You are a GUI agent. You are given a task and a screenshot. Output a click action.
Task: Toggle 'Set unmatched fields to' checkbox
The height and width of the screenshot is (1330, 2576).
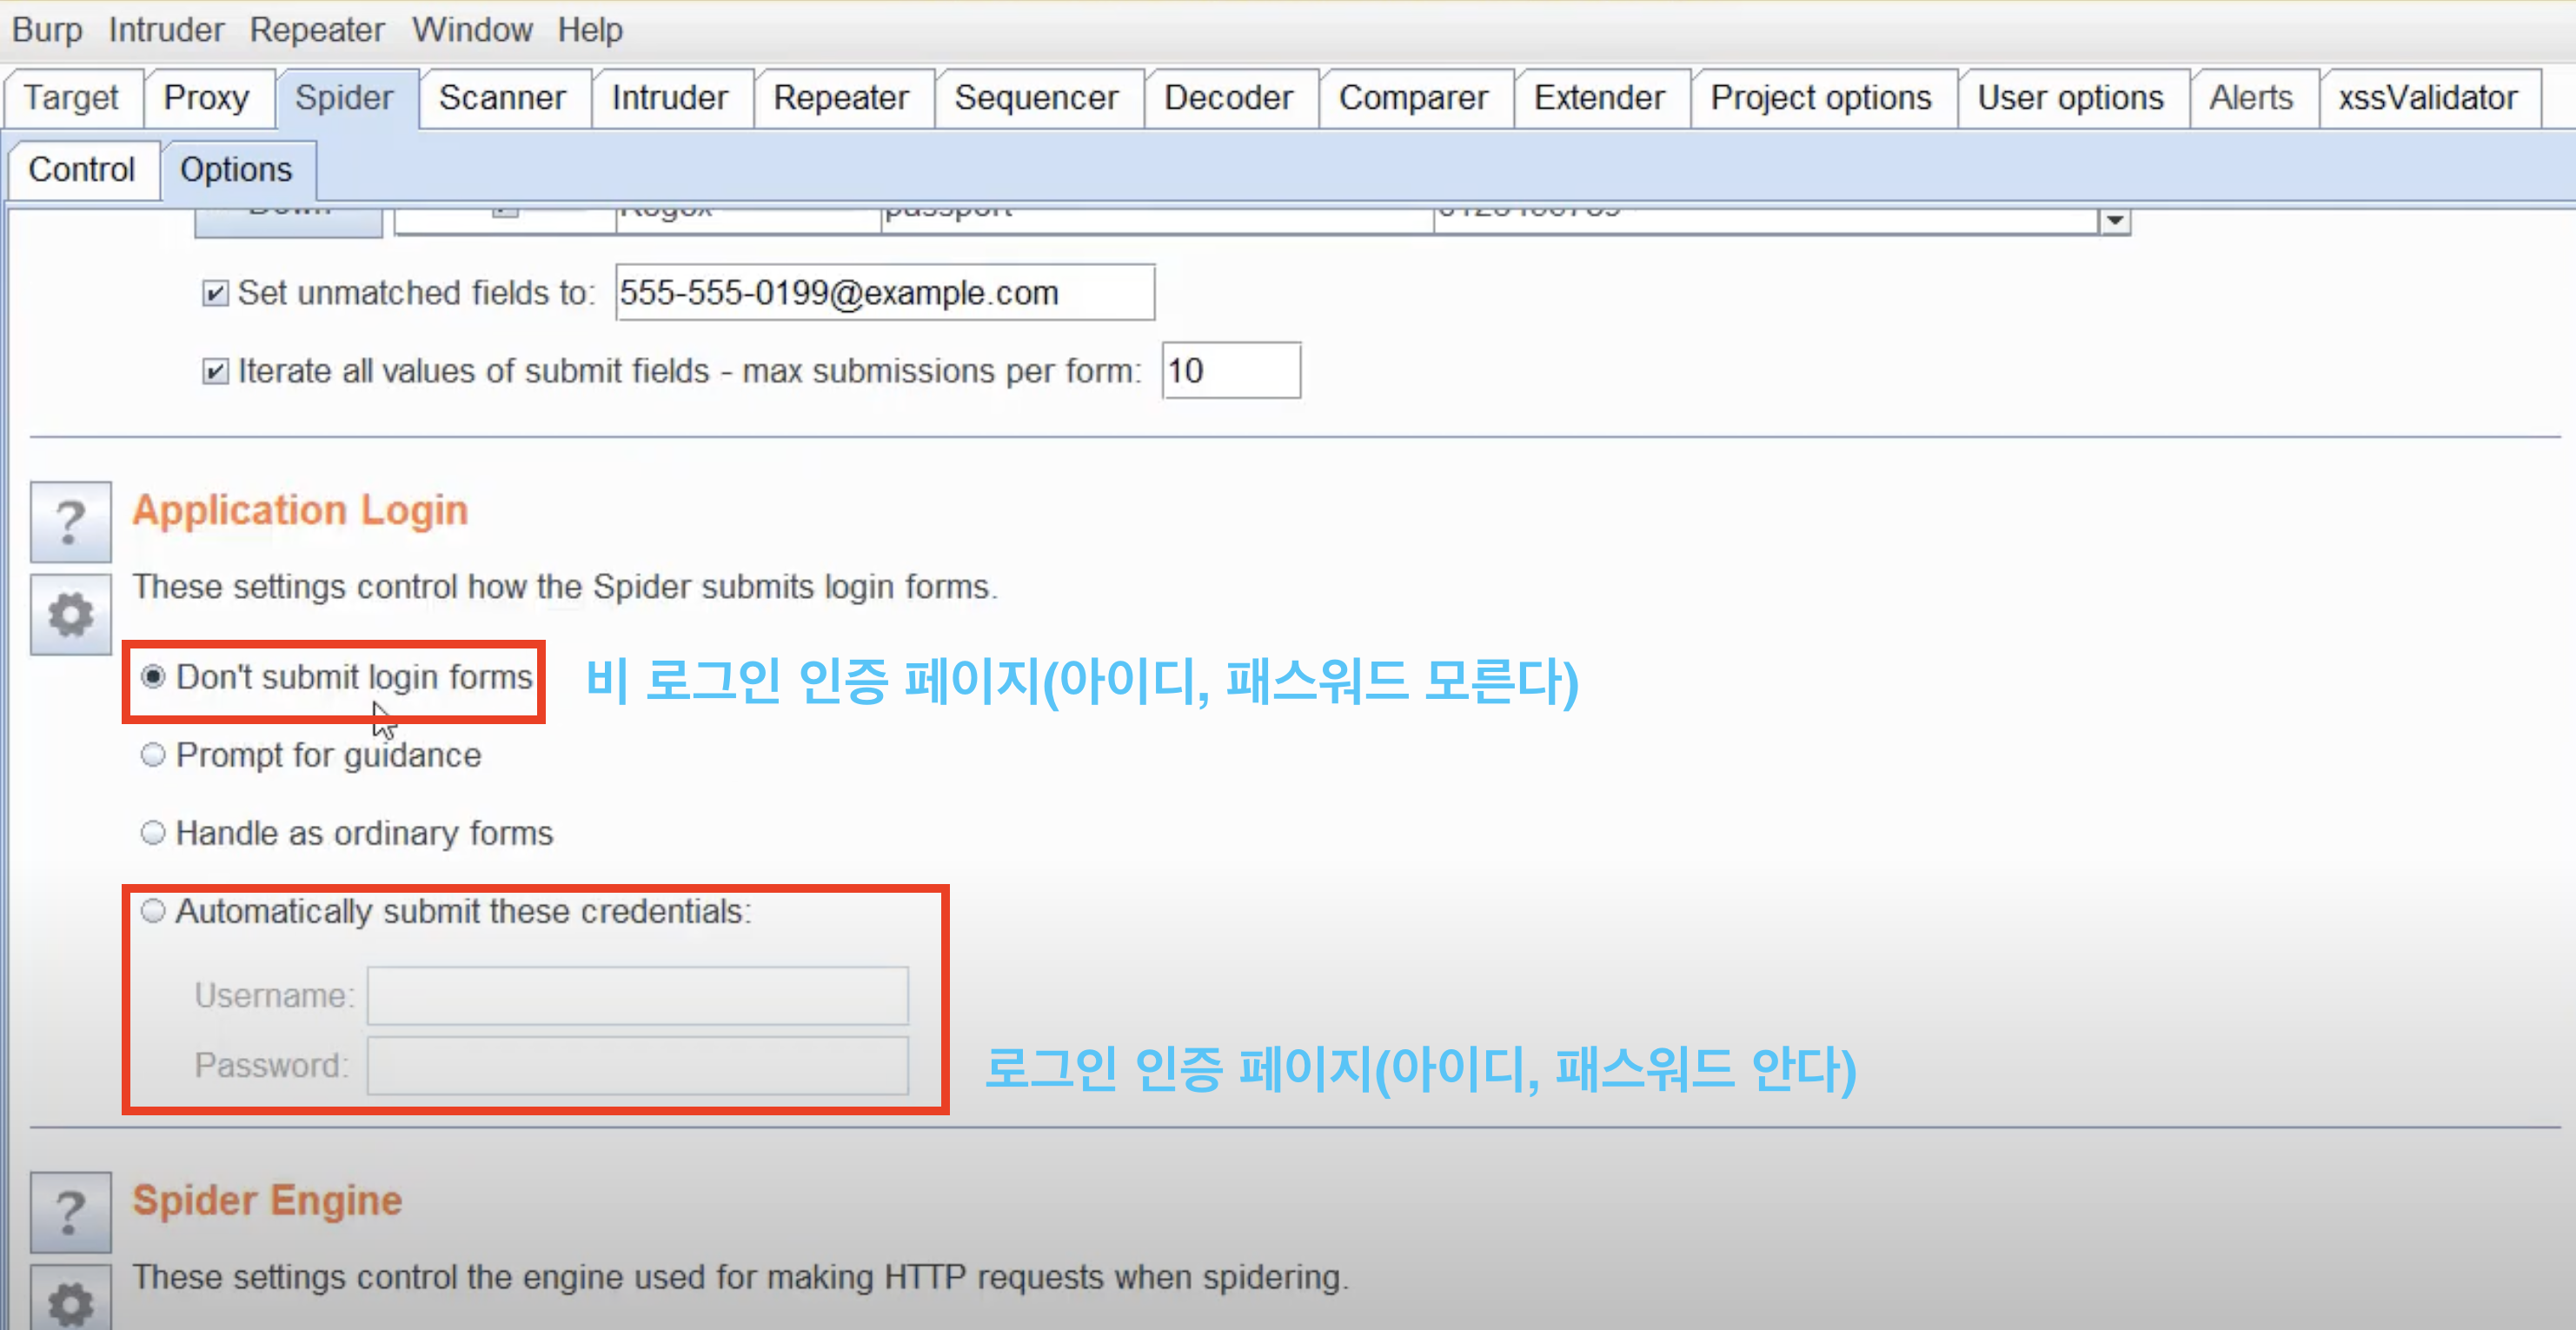coord(215,293)
